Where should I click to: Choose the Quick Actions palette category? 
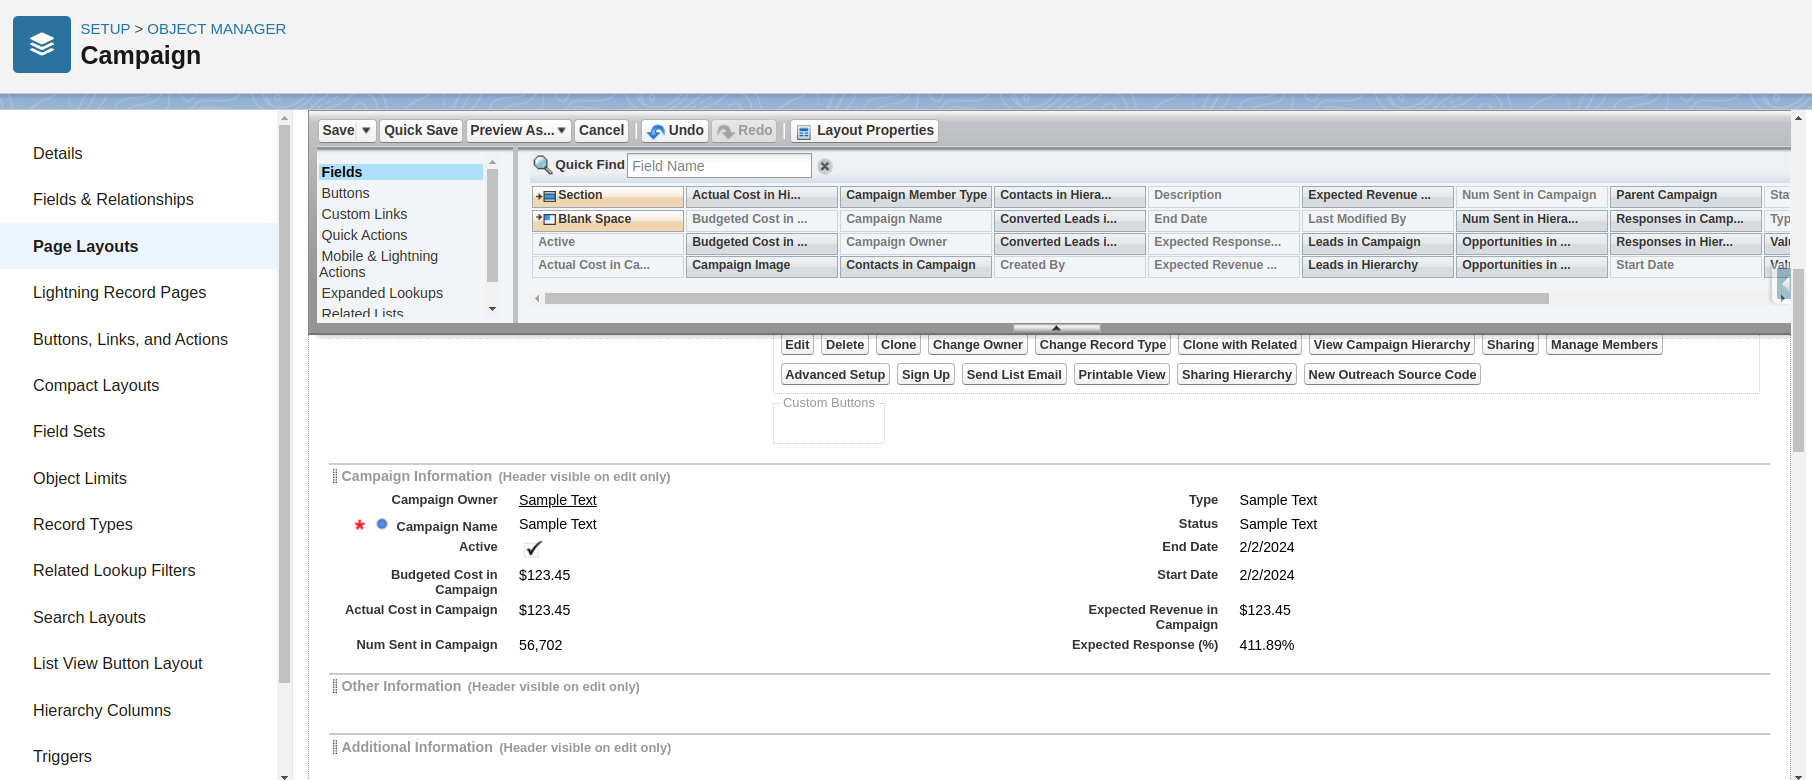click(x=364, y=235)
